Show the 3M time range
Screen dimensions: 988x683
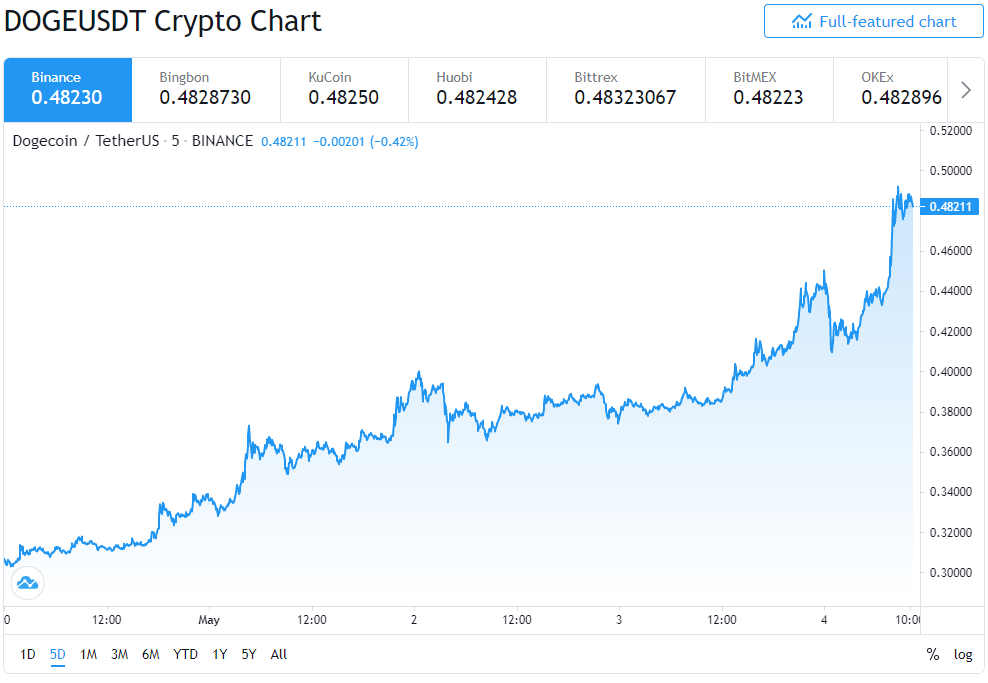click(x=120, y=655)
